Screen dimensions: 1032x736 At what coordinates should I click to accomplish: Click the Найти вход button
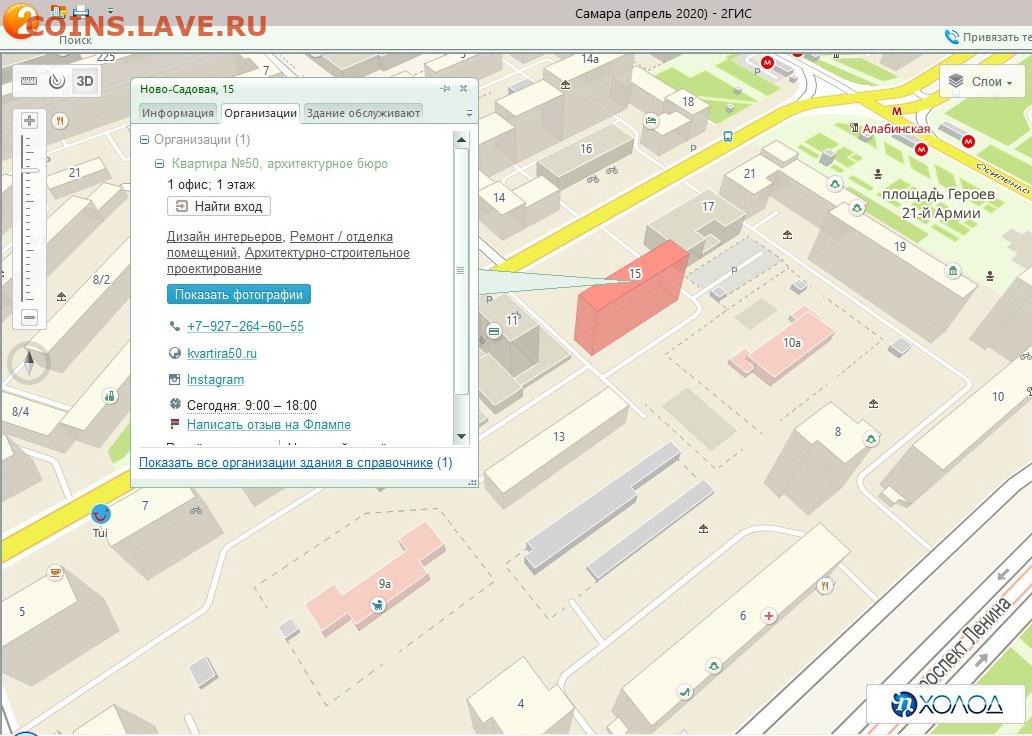pyautogui.click(x=219, y=206)
